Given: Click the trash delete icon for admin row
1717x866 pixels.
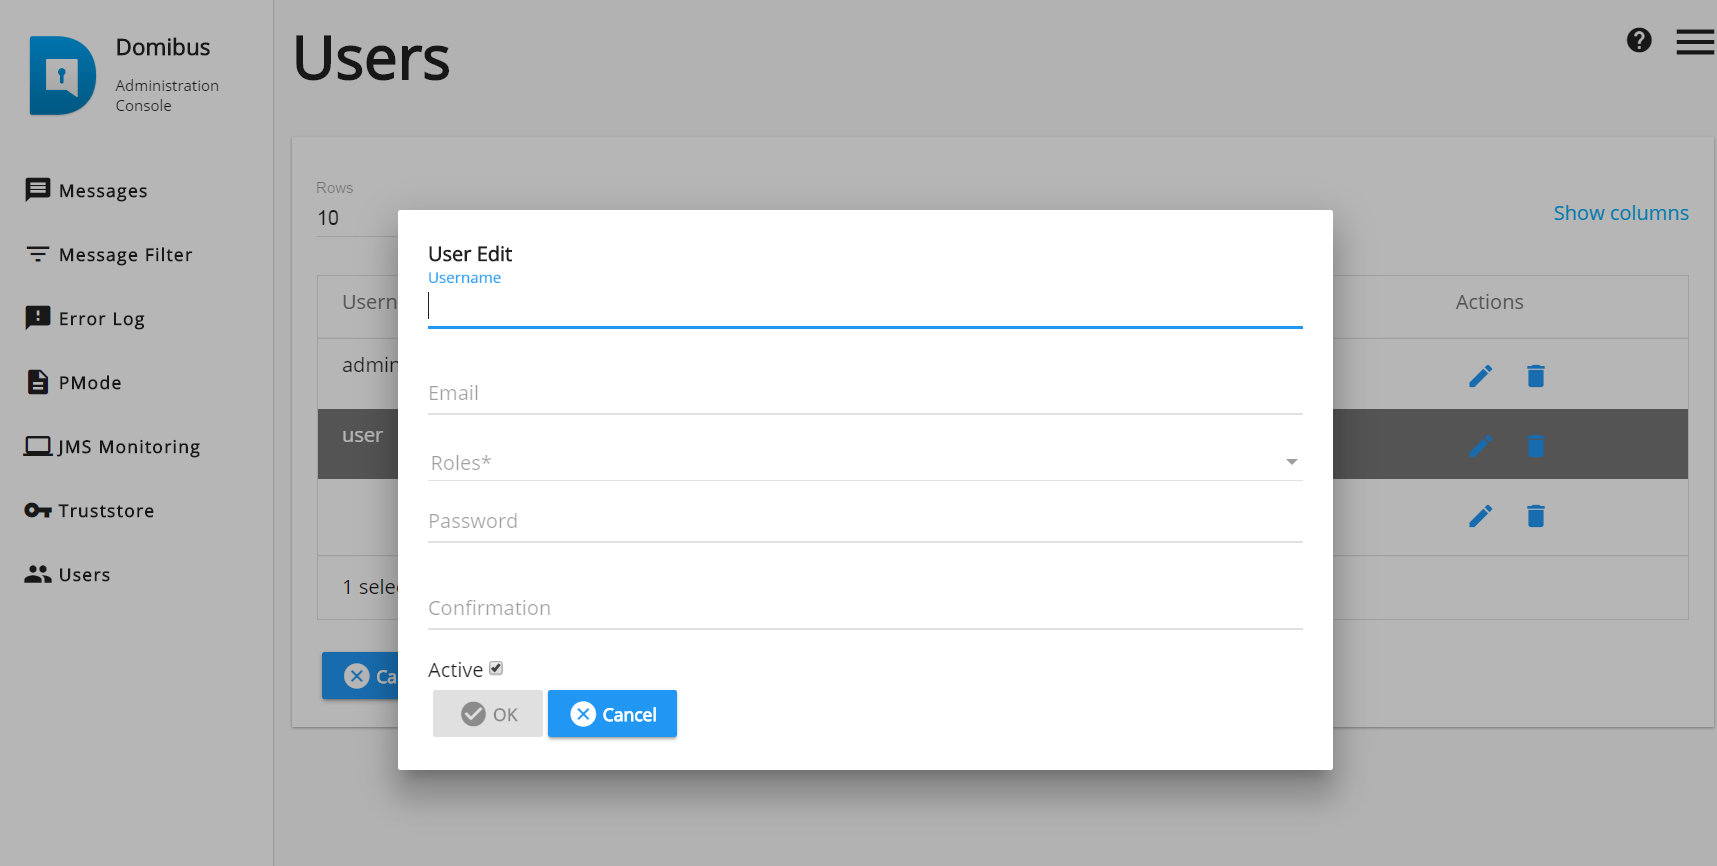Looking at the screenshot, I should 1536,376.
